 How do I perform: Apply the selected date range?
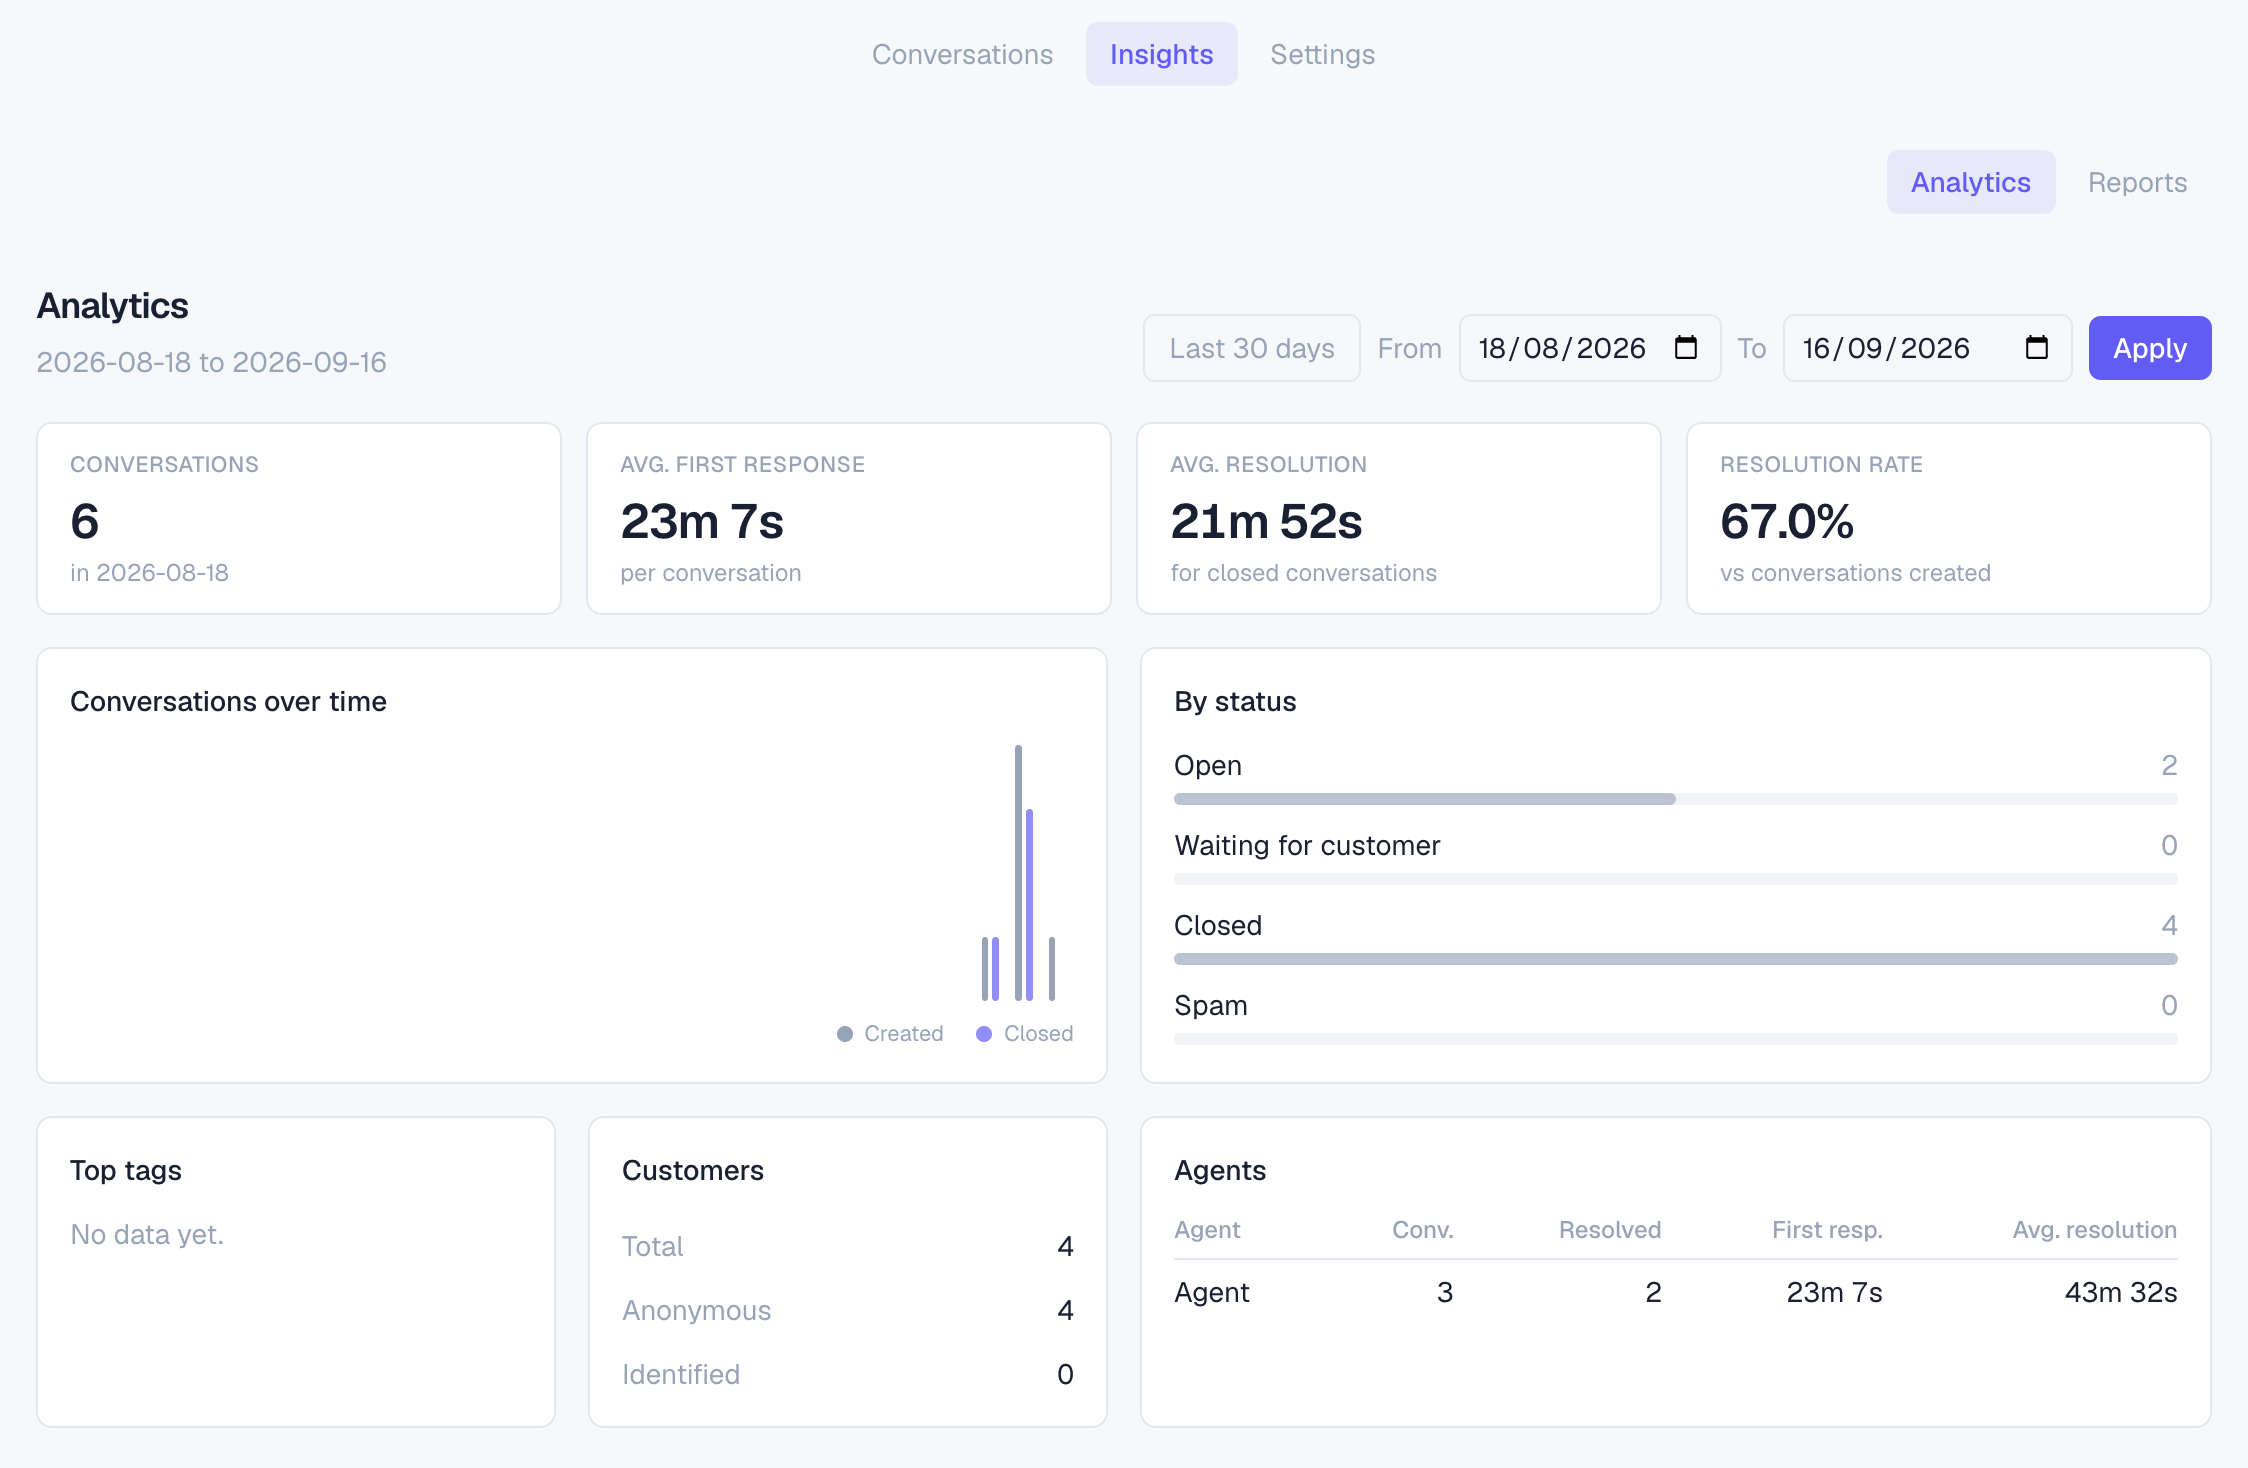[x=2149, y=348]
